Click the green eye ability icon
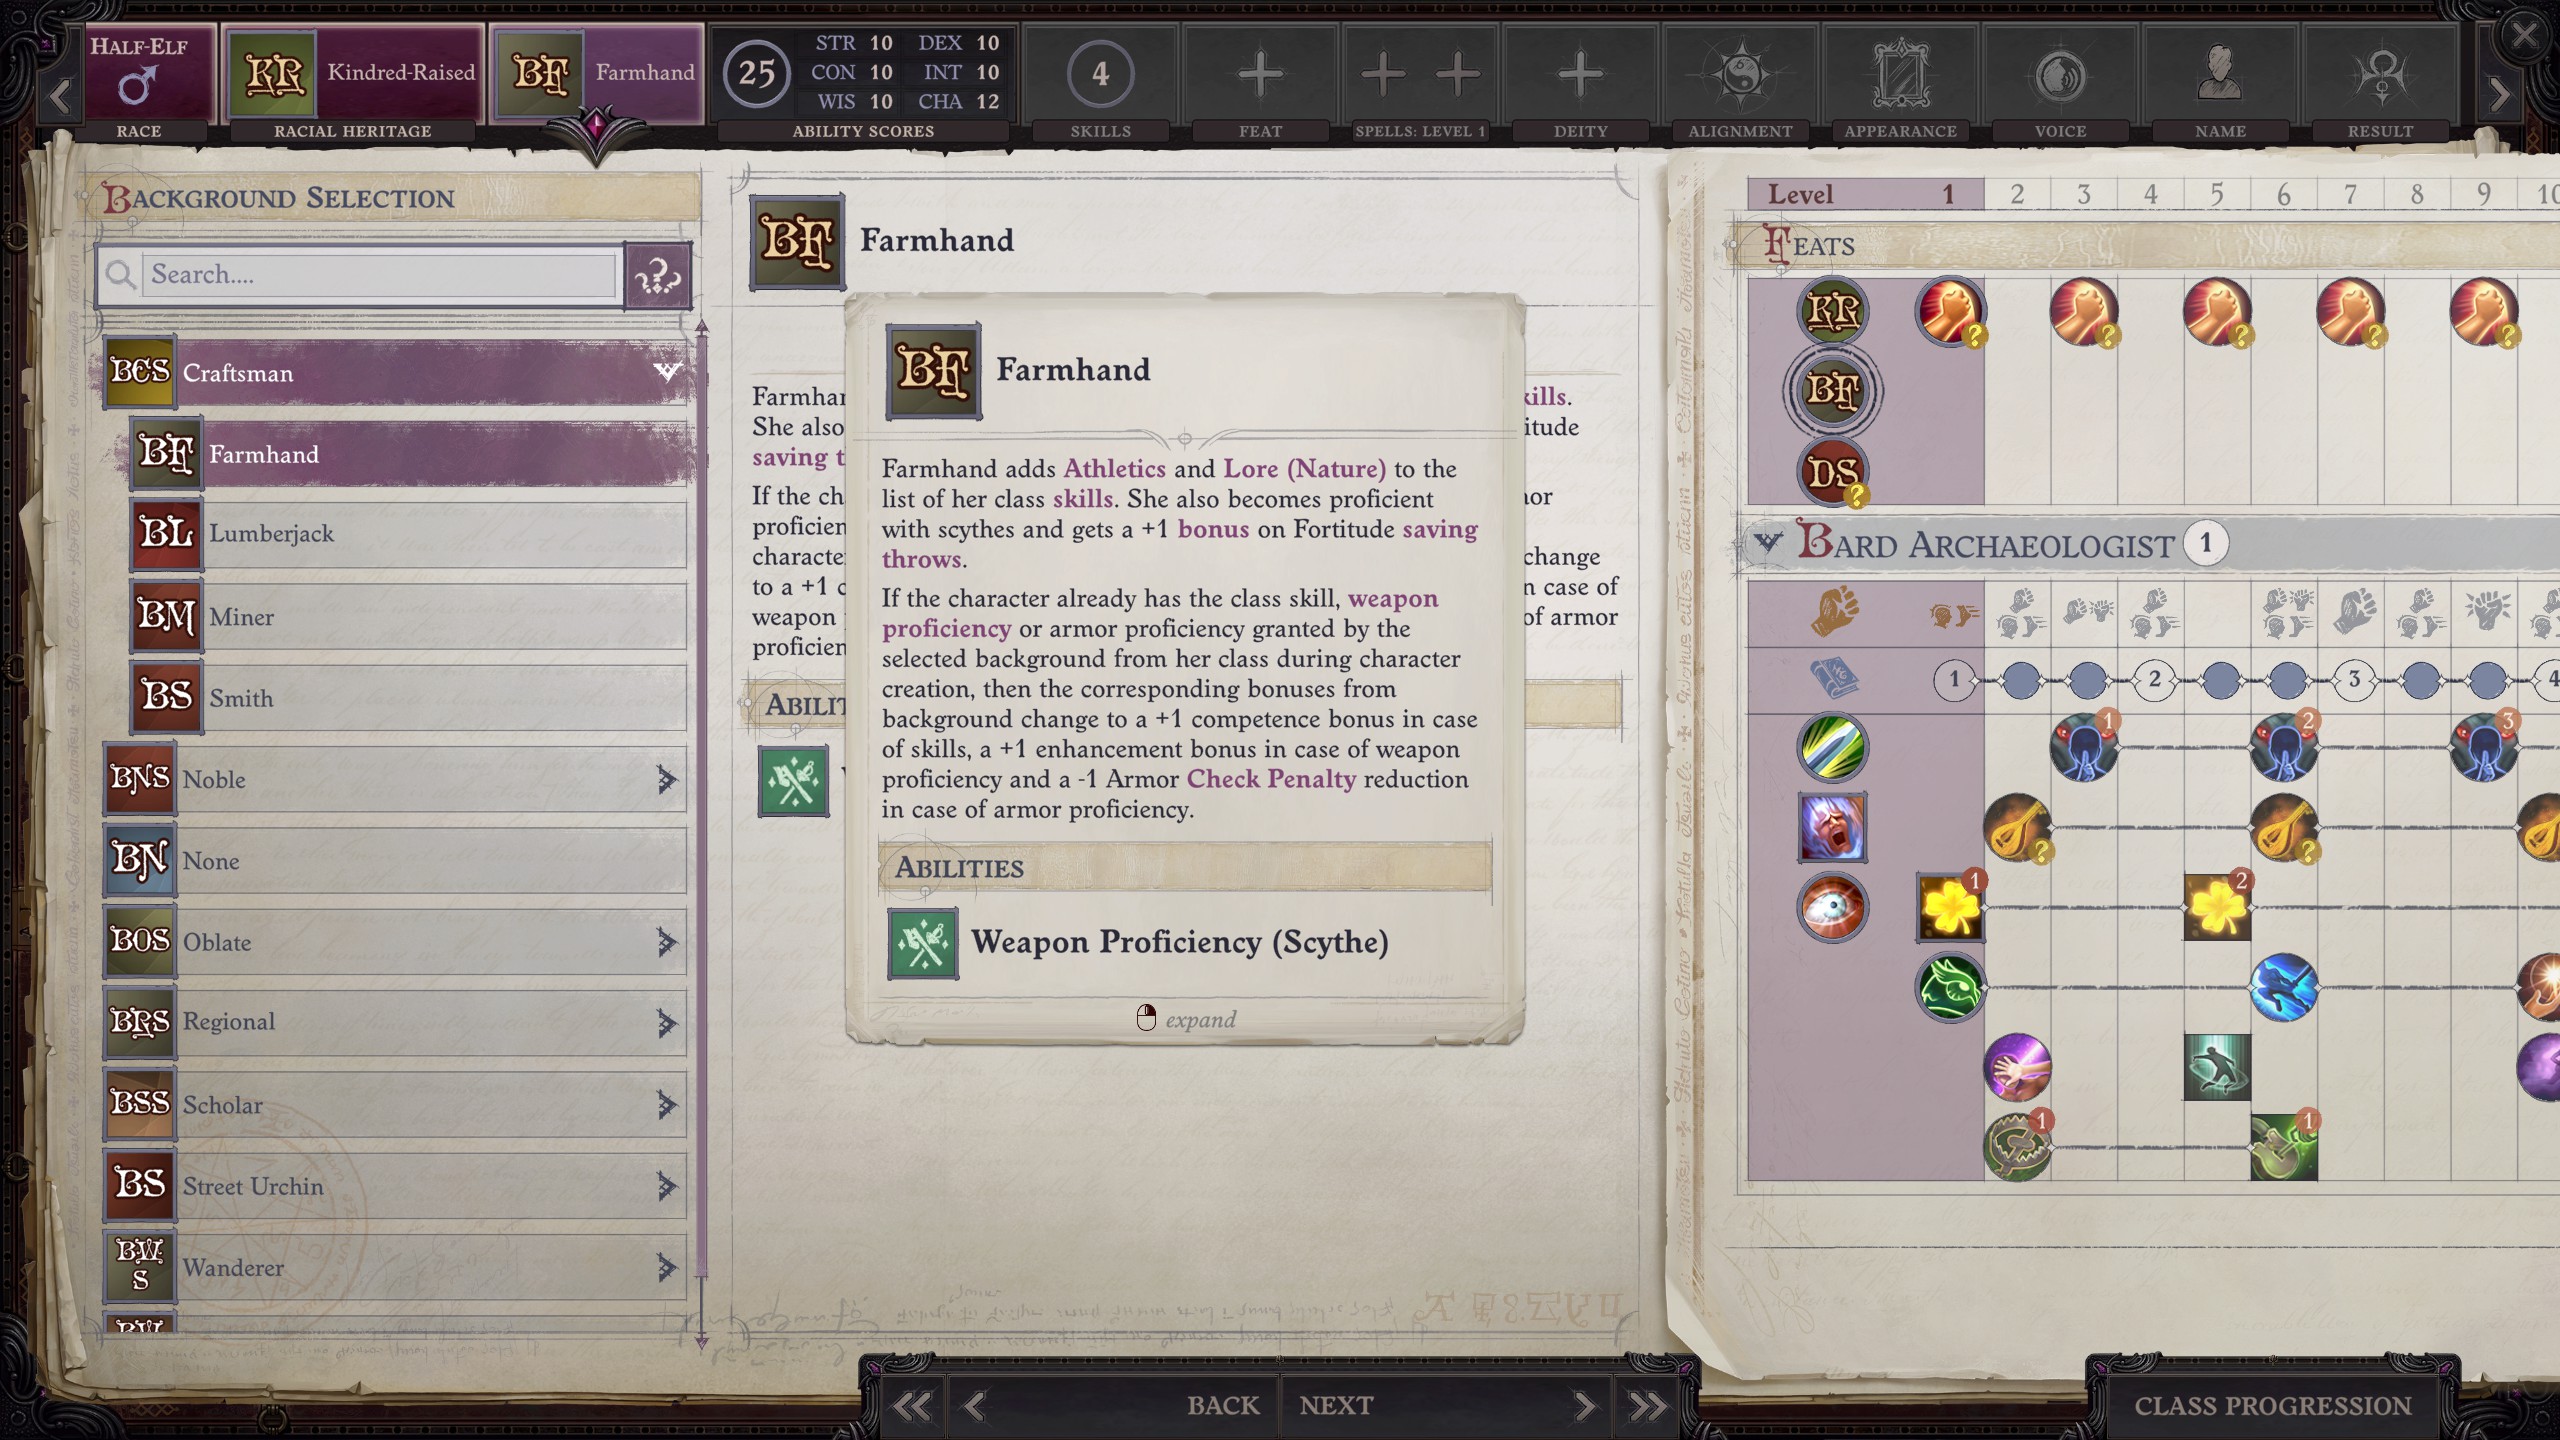The height and width of the screenshot is (1440, 2560). pyautogui.click(x=1950, y=988)
